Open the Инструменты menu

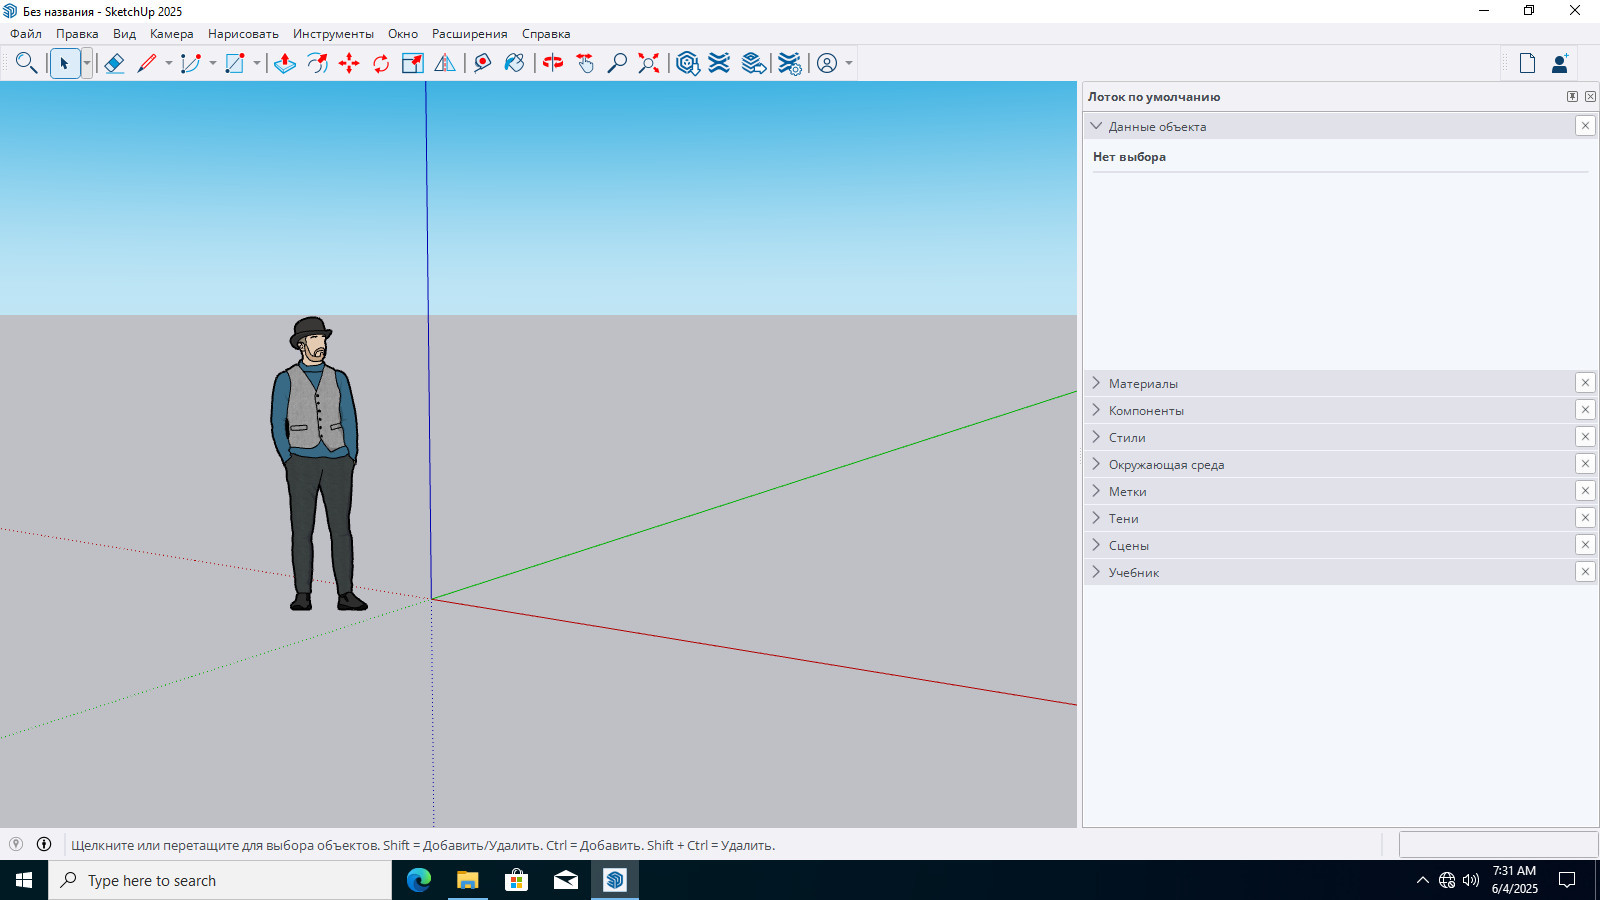tap(333, 34)
